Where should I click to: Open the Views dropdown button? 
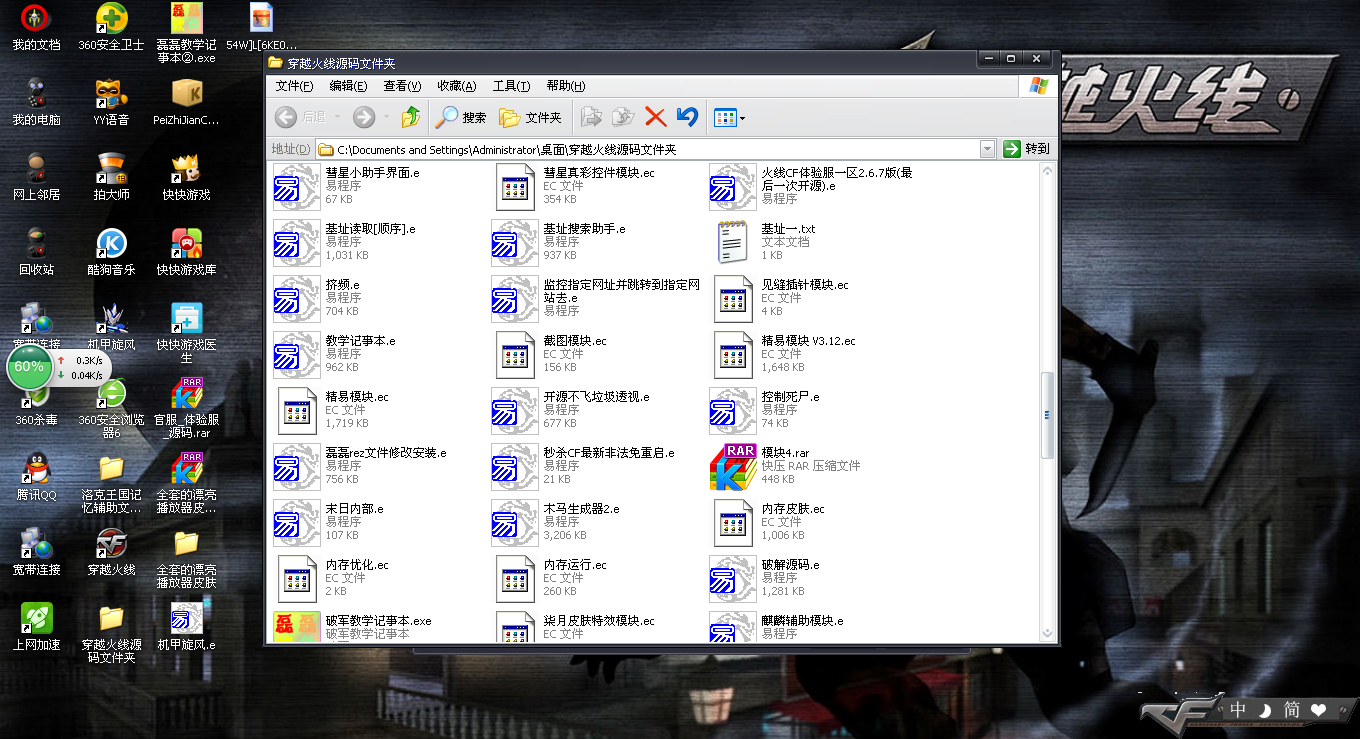point(729,118)
